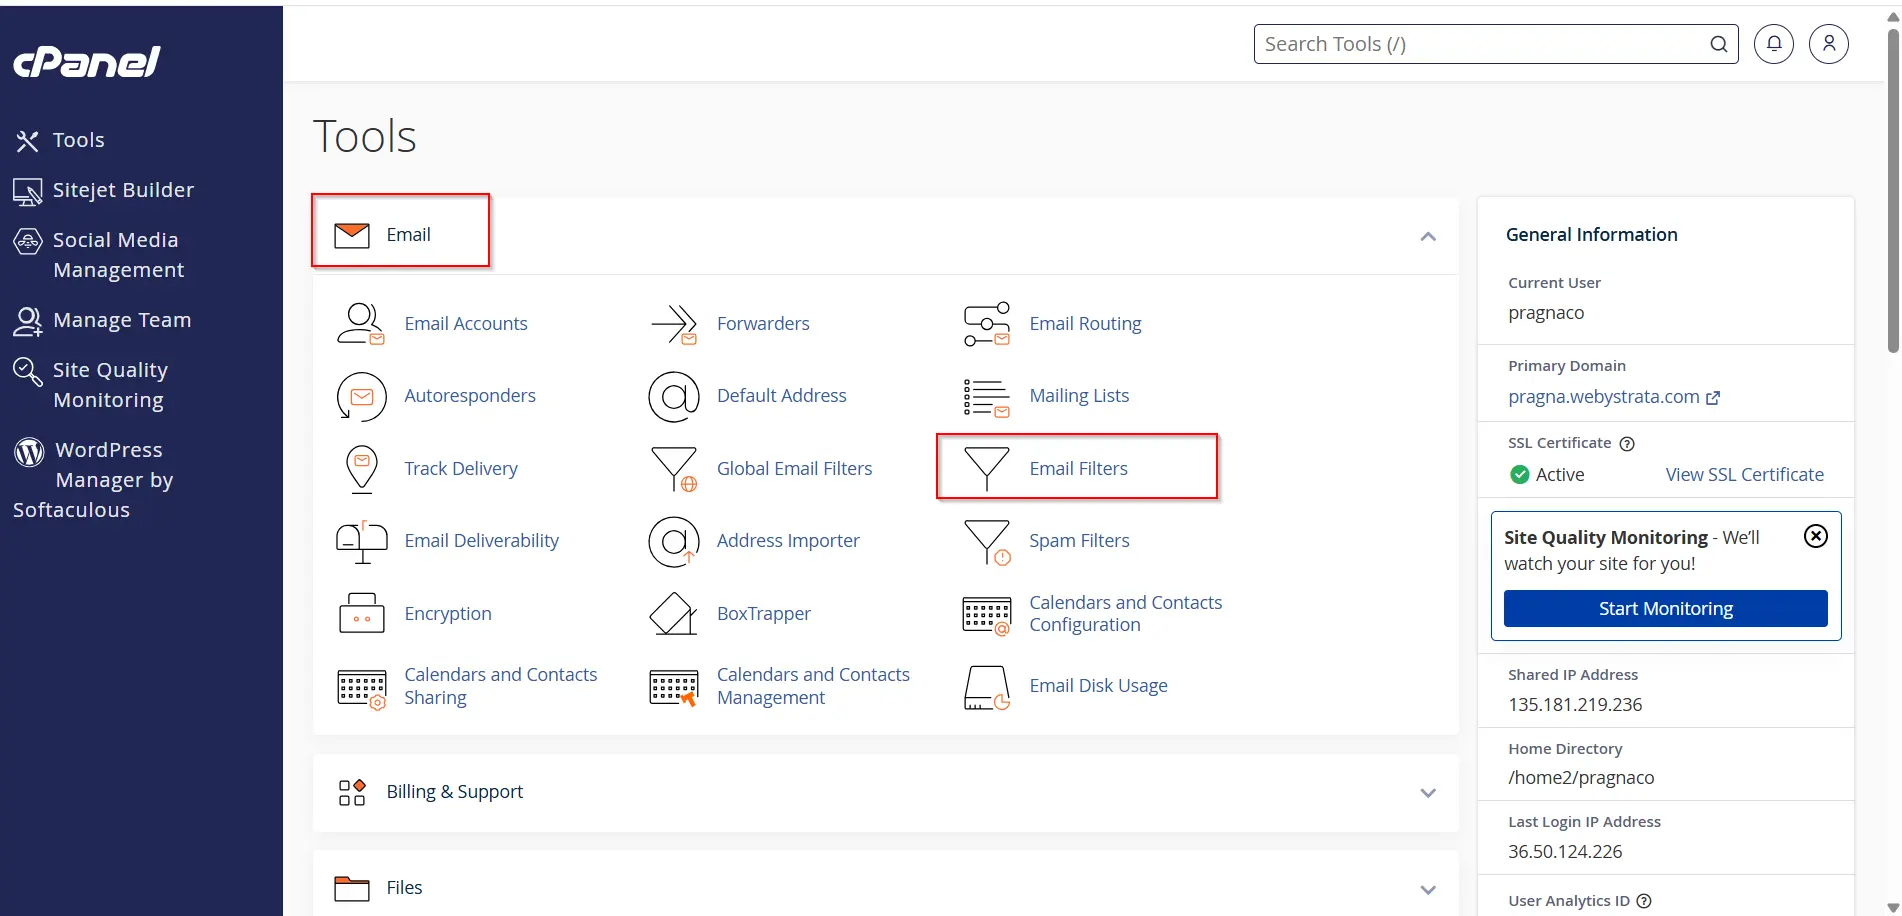
Task: Open the Autoresponders link
Action: coord(470,396)
